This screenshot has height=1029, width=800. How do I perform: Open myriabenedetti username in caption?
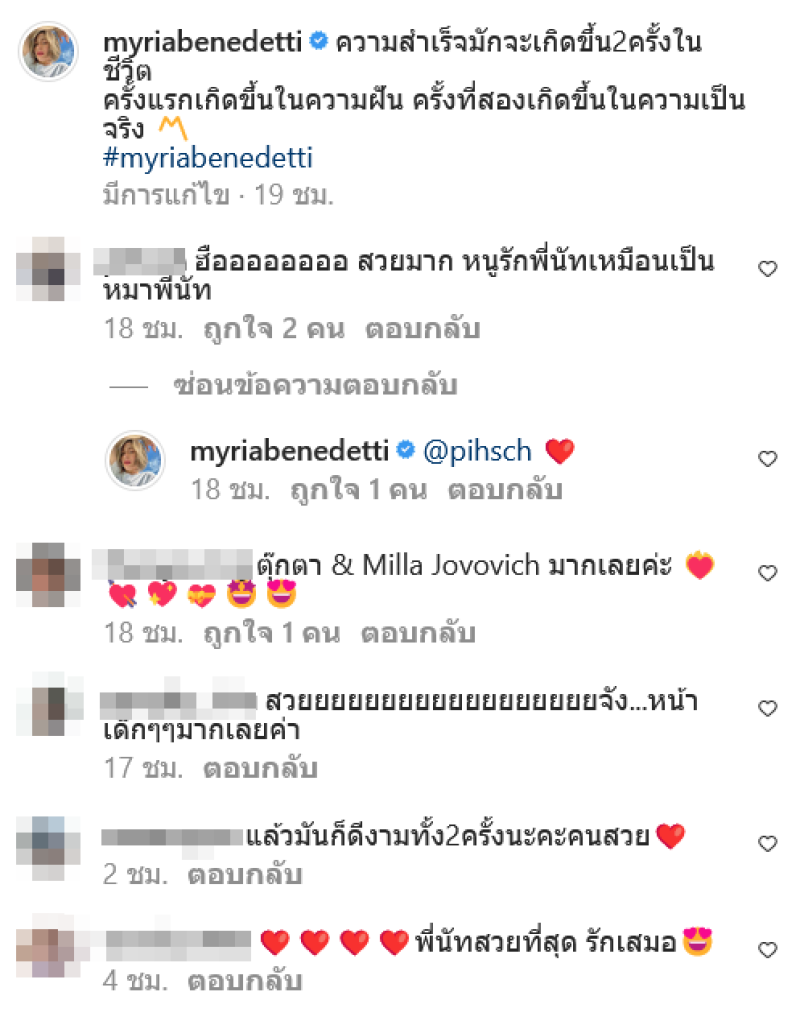click(202, 43)
